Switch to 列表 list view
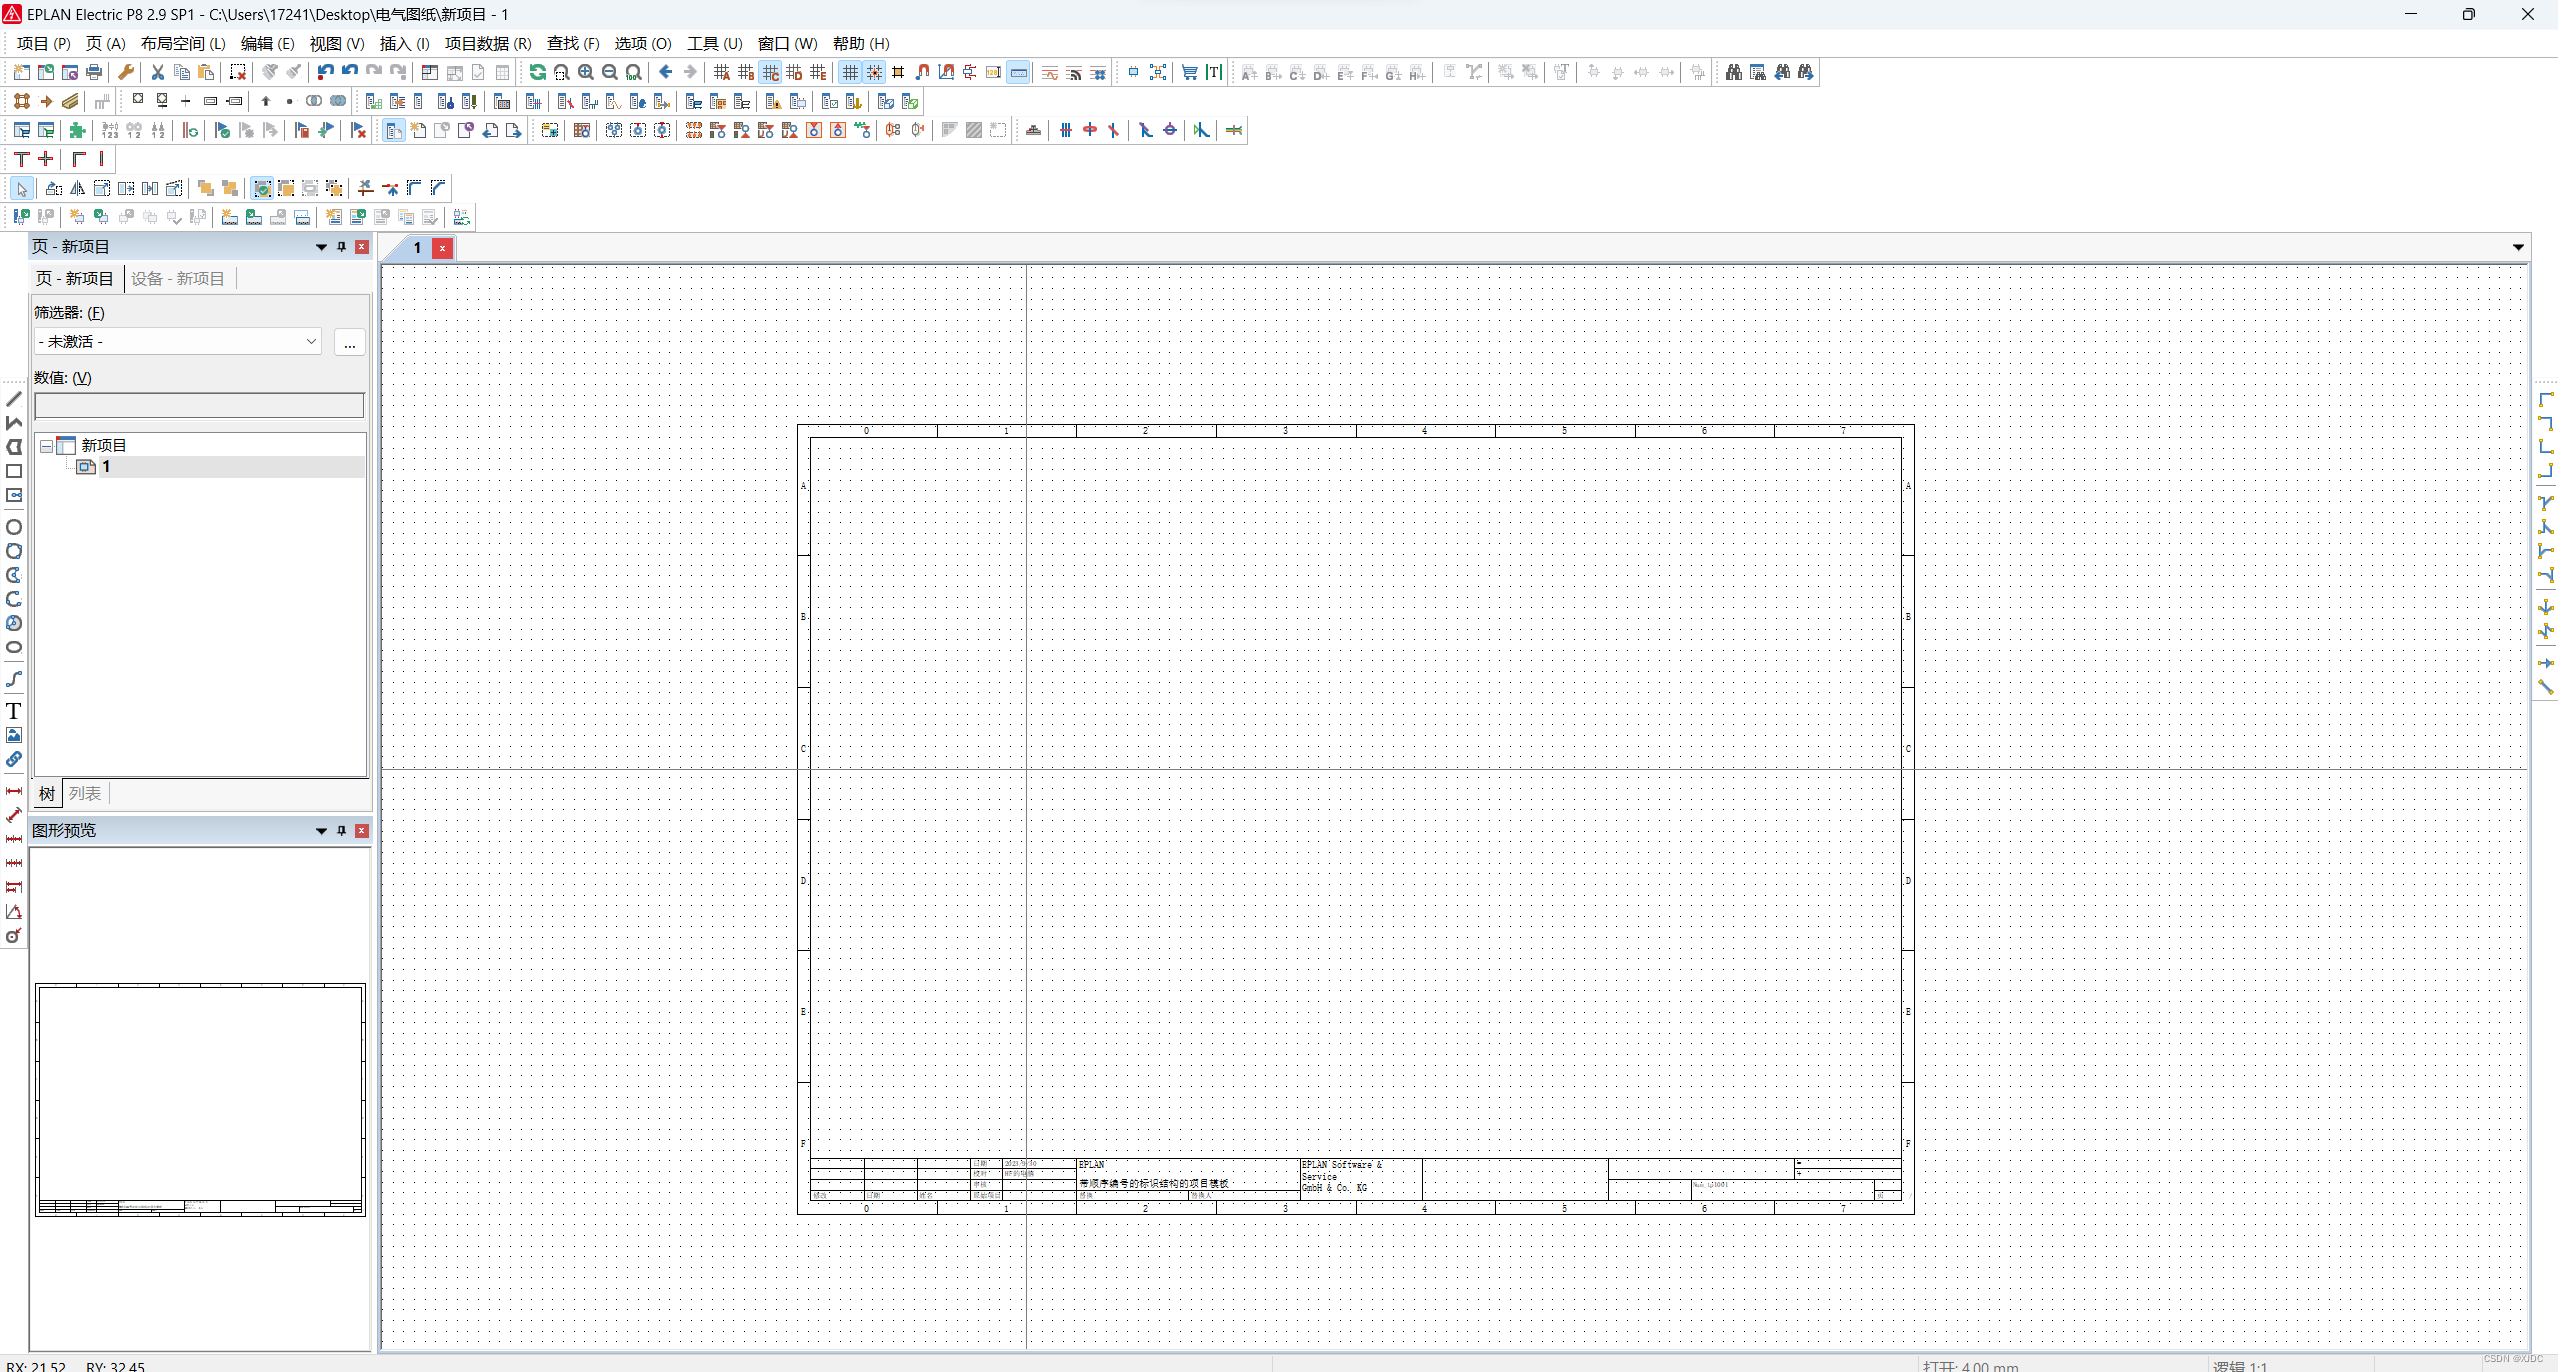Screen dimensions: 2558x1372 [85, 794]
